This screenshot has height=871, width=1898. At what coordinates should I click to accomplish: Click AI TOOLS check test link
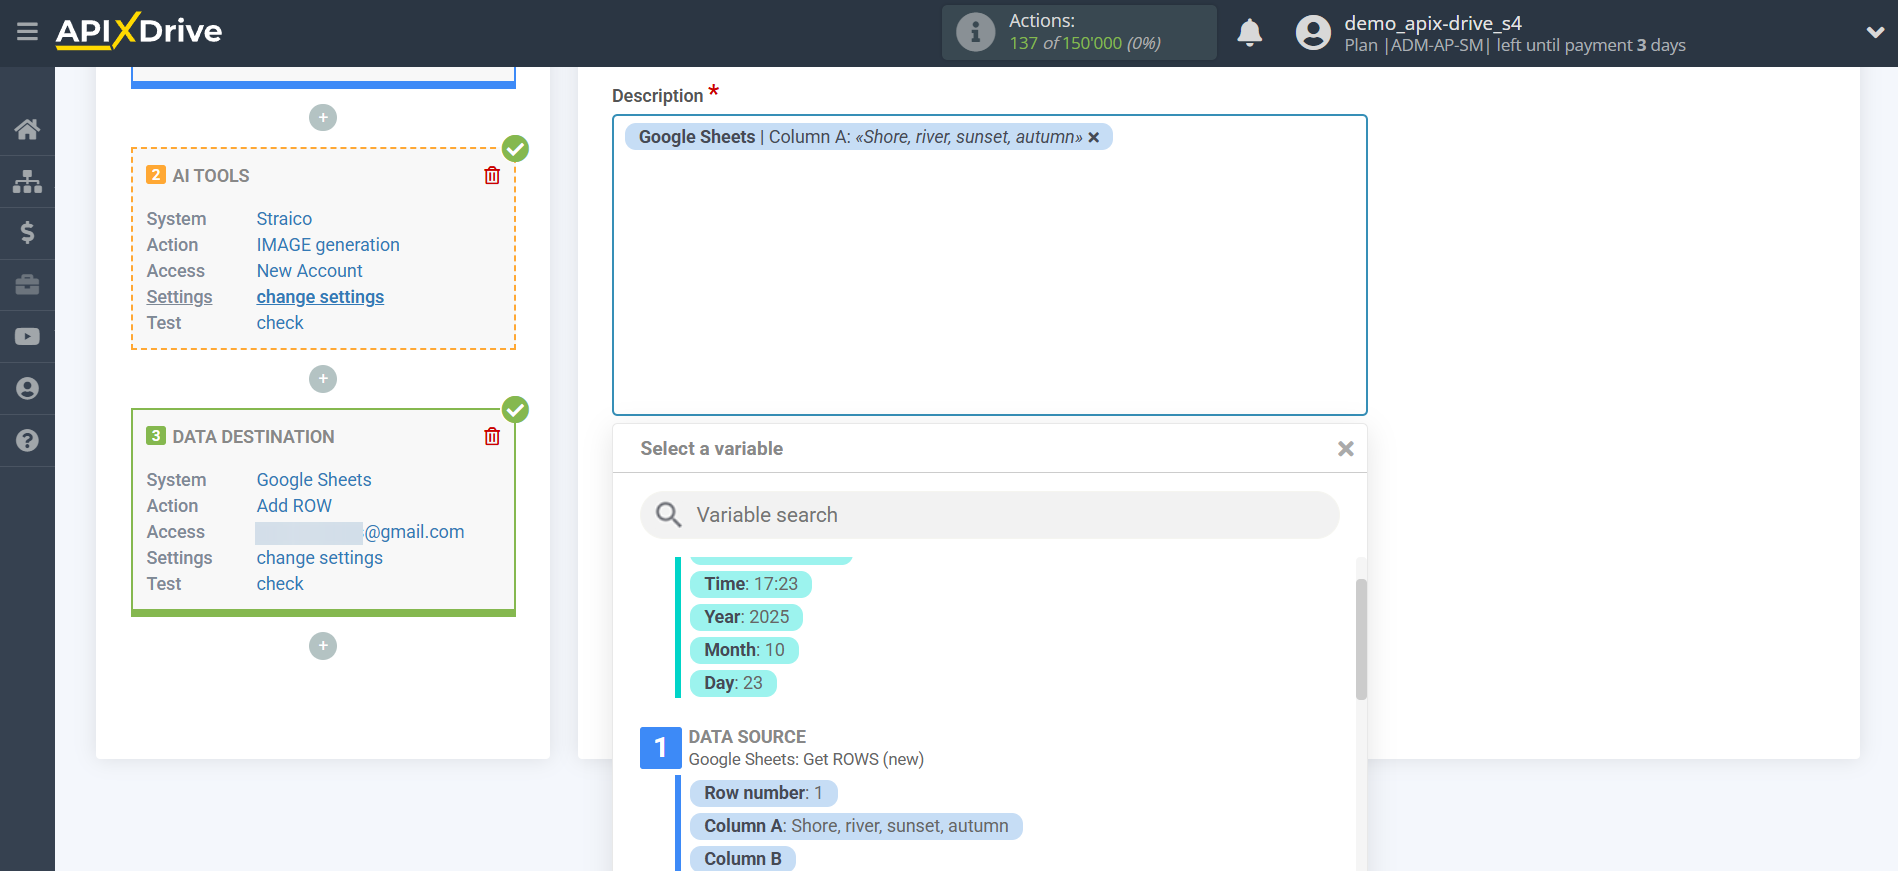[280, 323]
